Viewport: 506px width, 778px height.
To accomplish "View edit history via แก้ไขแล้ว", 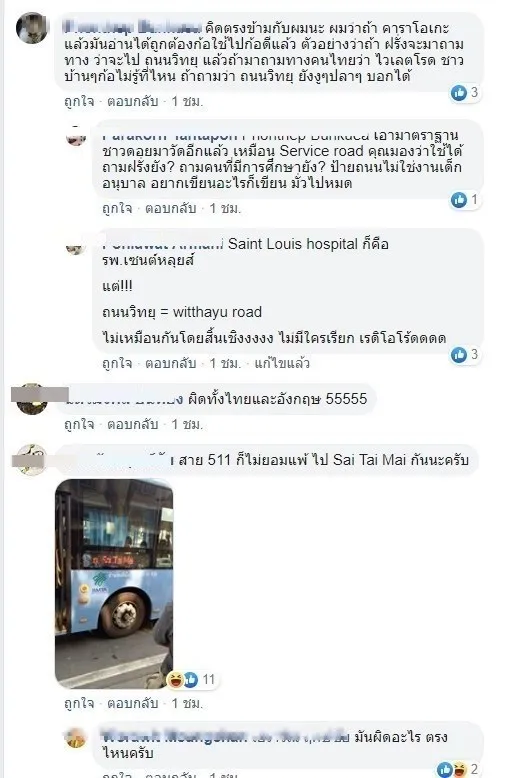I will click(x=282, y=363).
